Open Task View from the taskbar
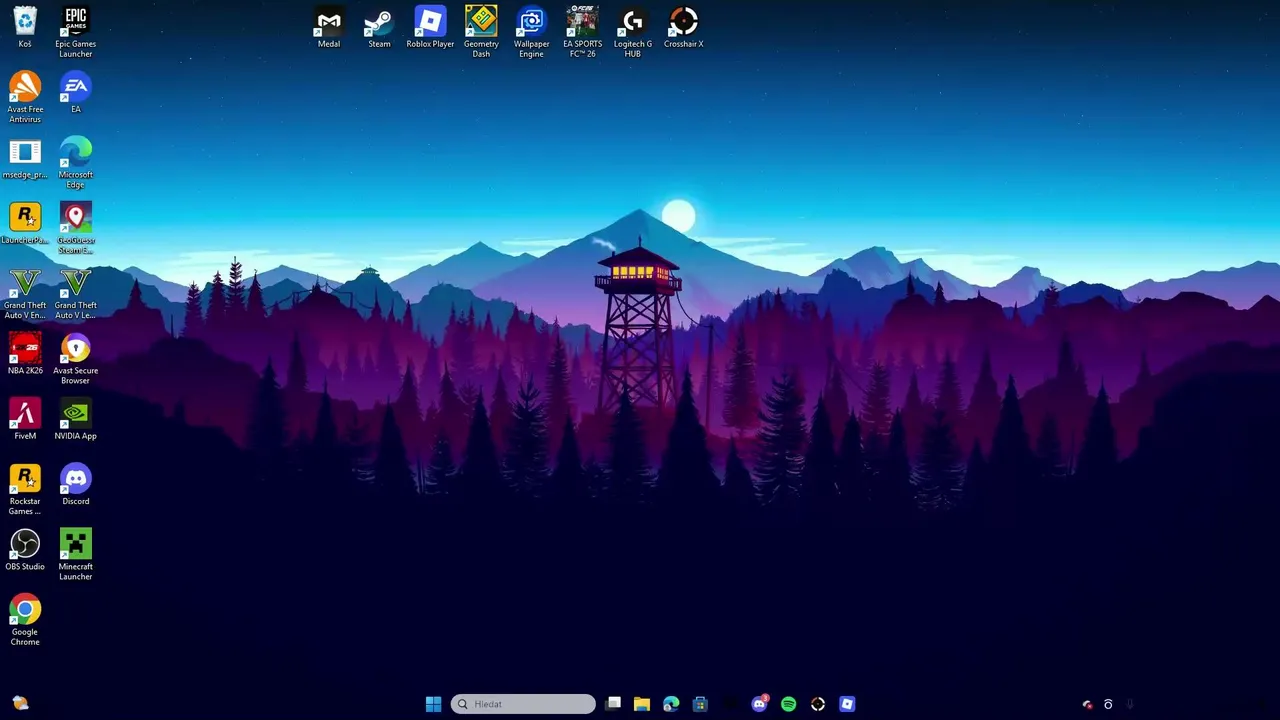 click(x=613, y=704)
